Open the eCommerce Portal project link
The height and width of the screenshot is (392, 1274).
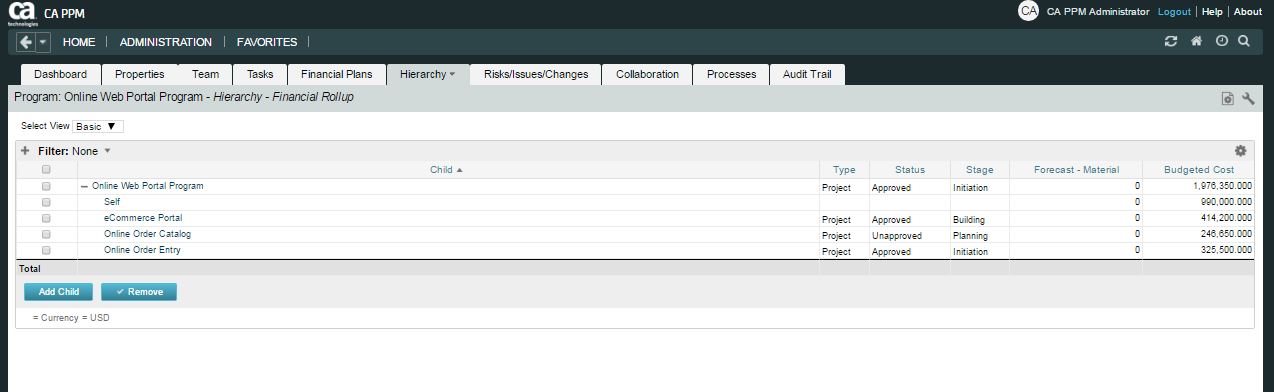143,218
